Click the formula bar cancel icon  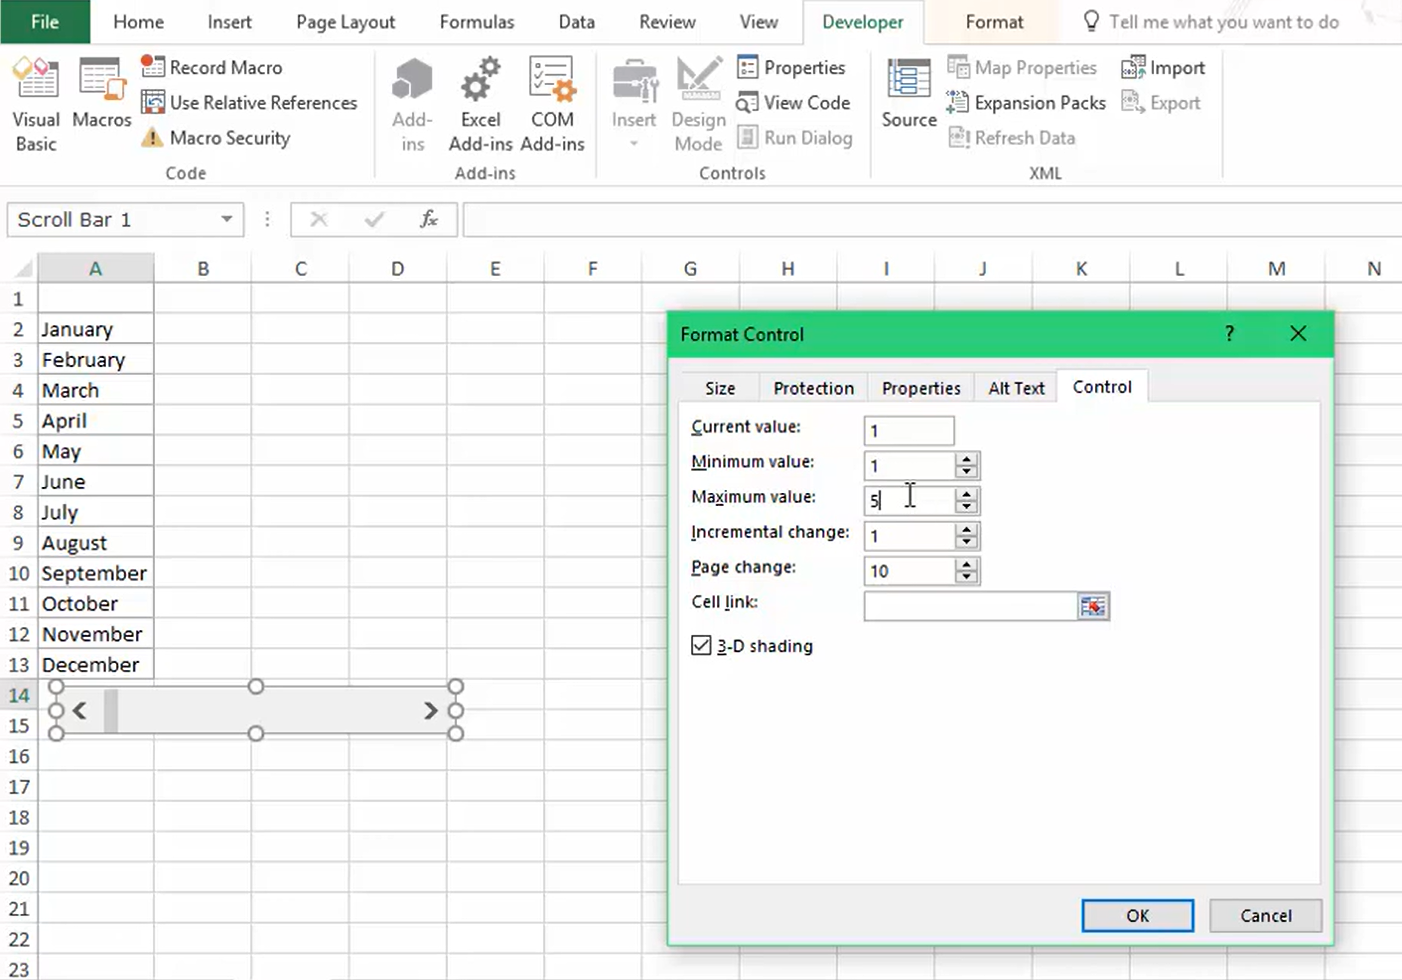319,219
